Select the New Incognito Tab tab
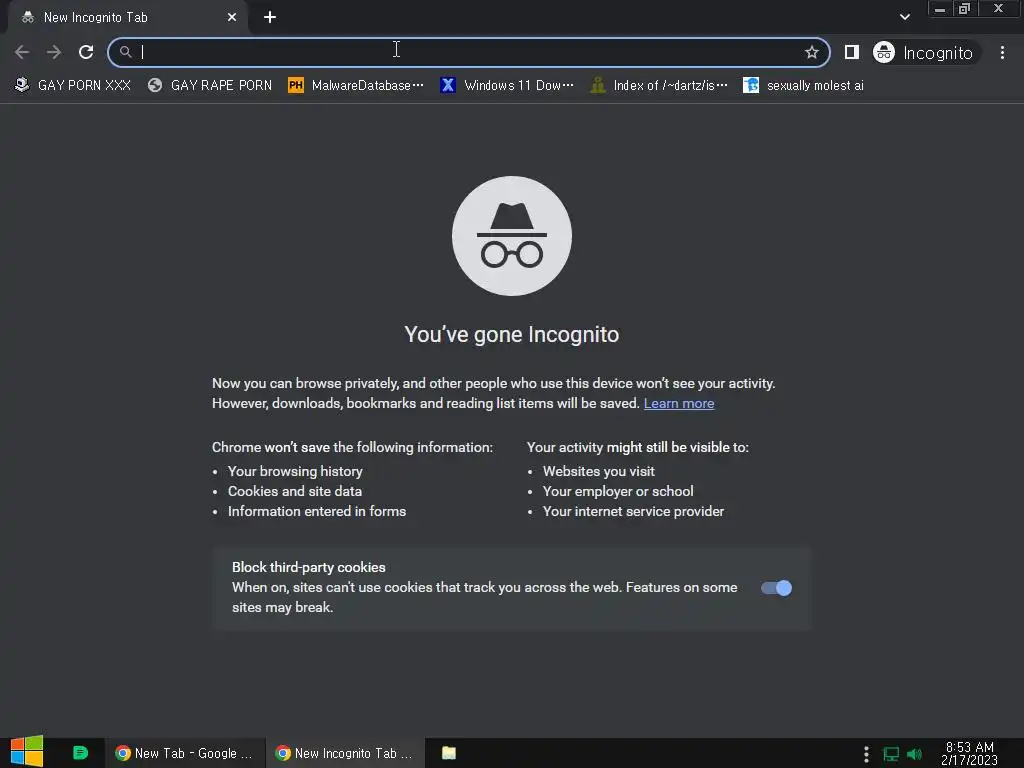This screenshot has width=1024, height=768. [x=127, y=18]
